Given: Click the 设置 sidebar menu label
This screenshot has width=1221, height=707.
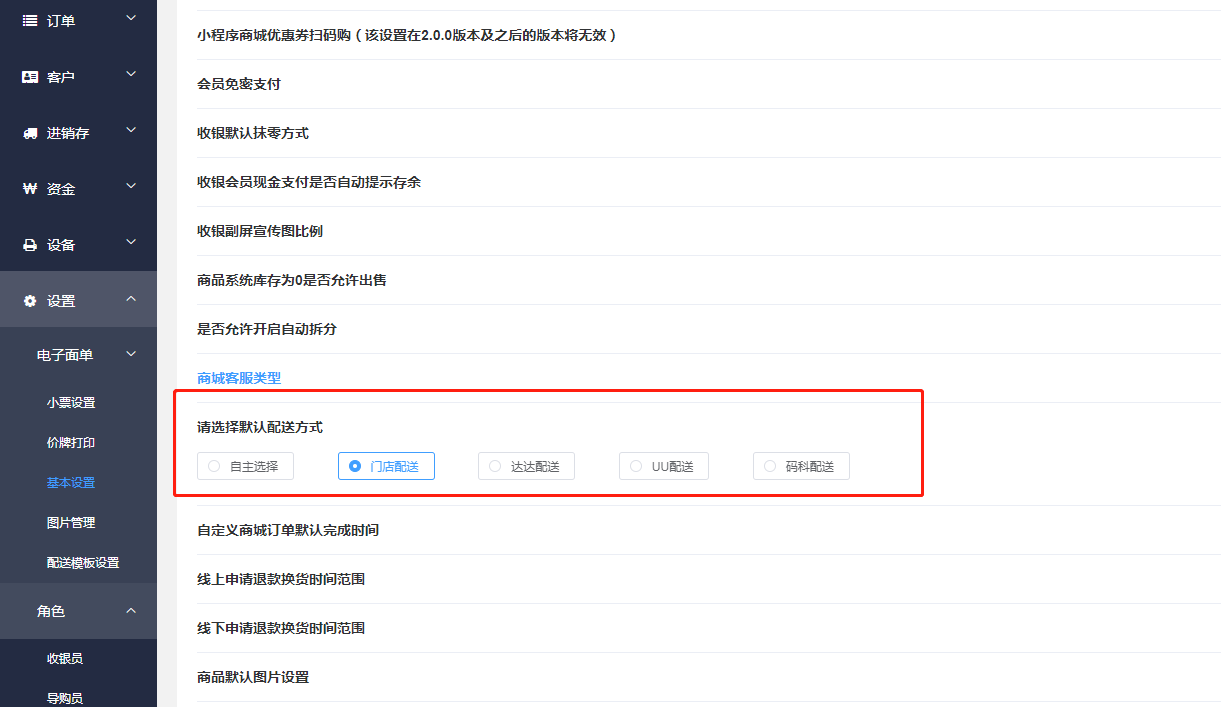Looking at the screenshot, I should point(61,301).
